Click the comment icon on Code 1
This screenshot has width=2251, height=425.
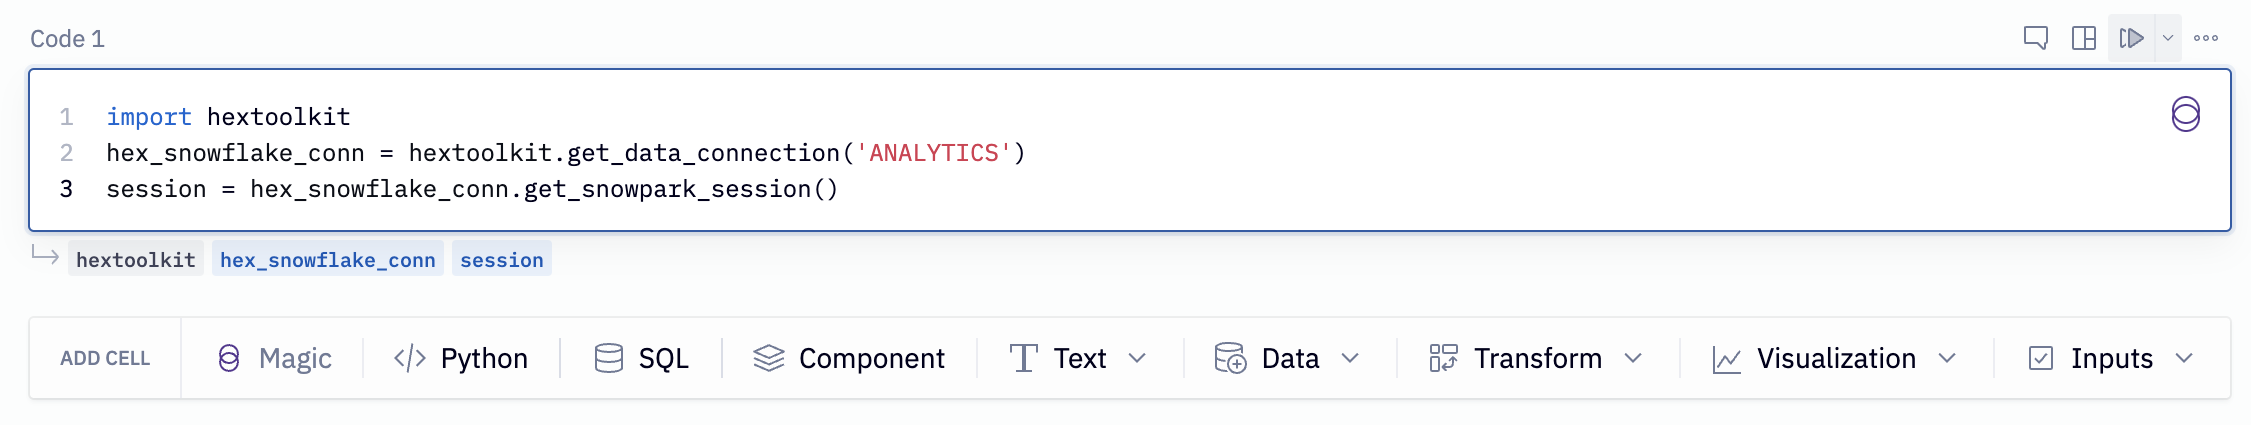(2035, 38)
